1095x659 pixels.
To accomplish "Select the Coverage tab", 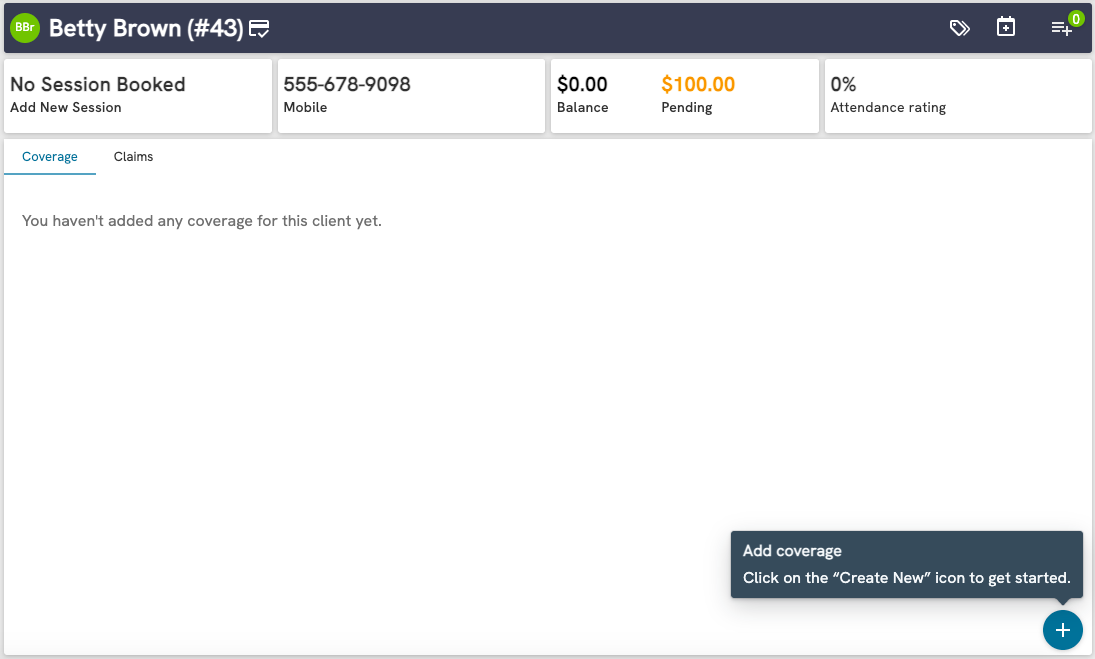I will point(50,157).
